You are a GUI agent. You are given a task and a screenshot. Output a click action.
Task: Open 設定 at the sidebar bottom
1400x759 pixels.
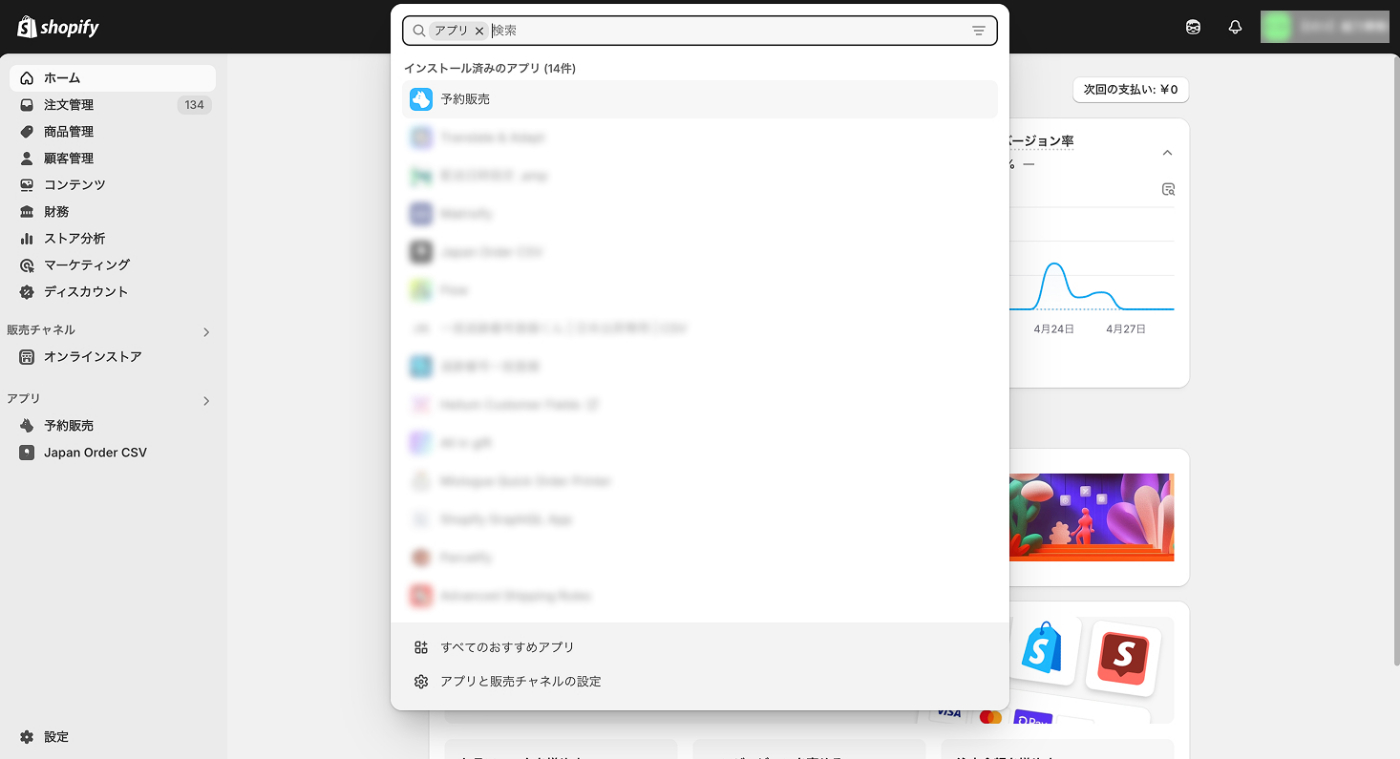113,737
